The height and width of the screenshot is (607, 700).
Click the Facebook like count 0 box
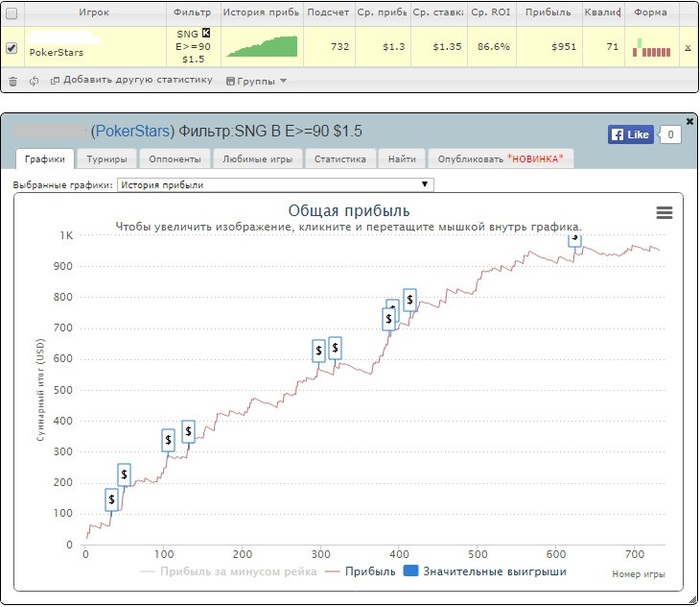[670, 134]
